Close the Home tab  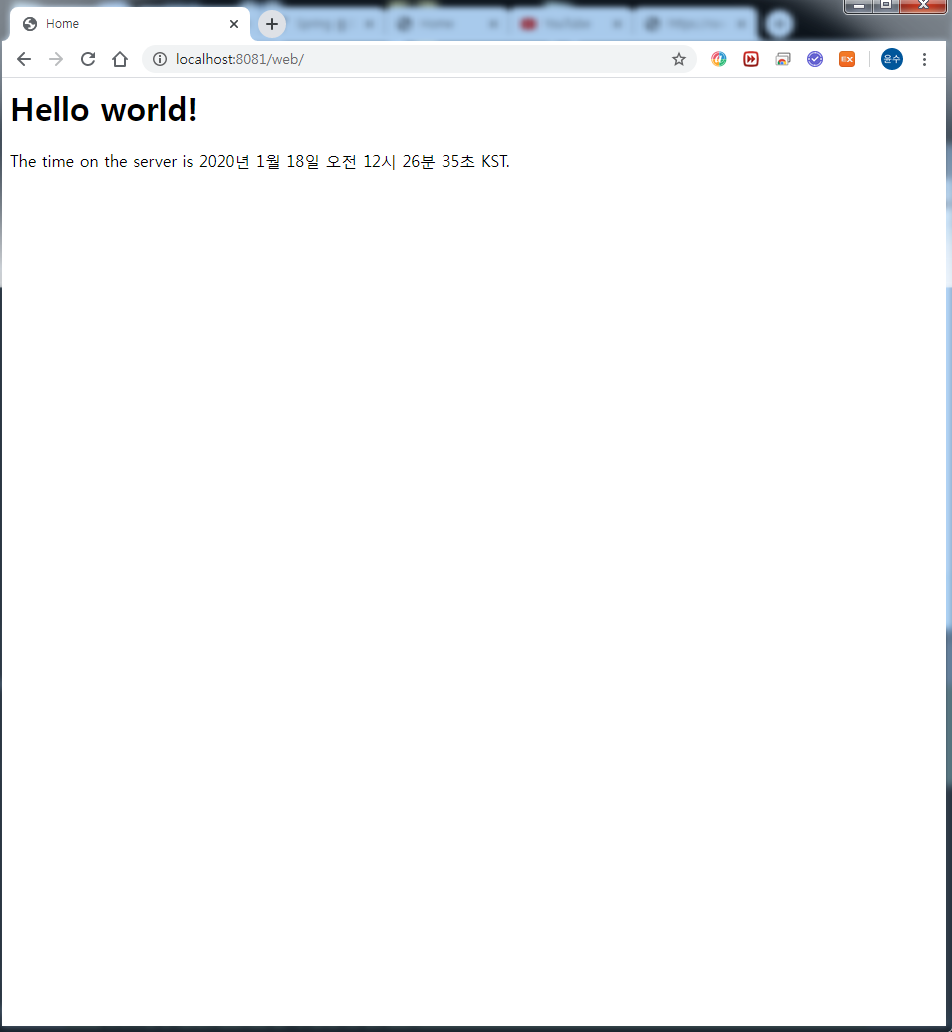pos(234,24)
